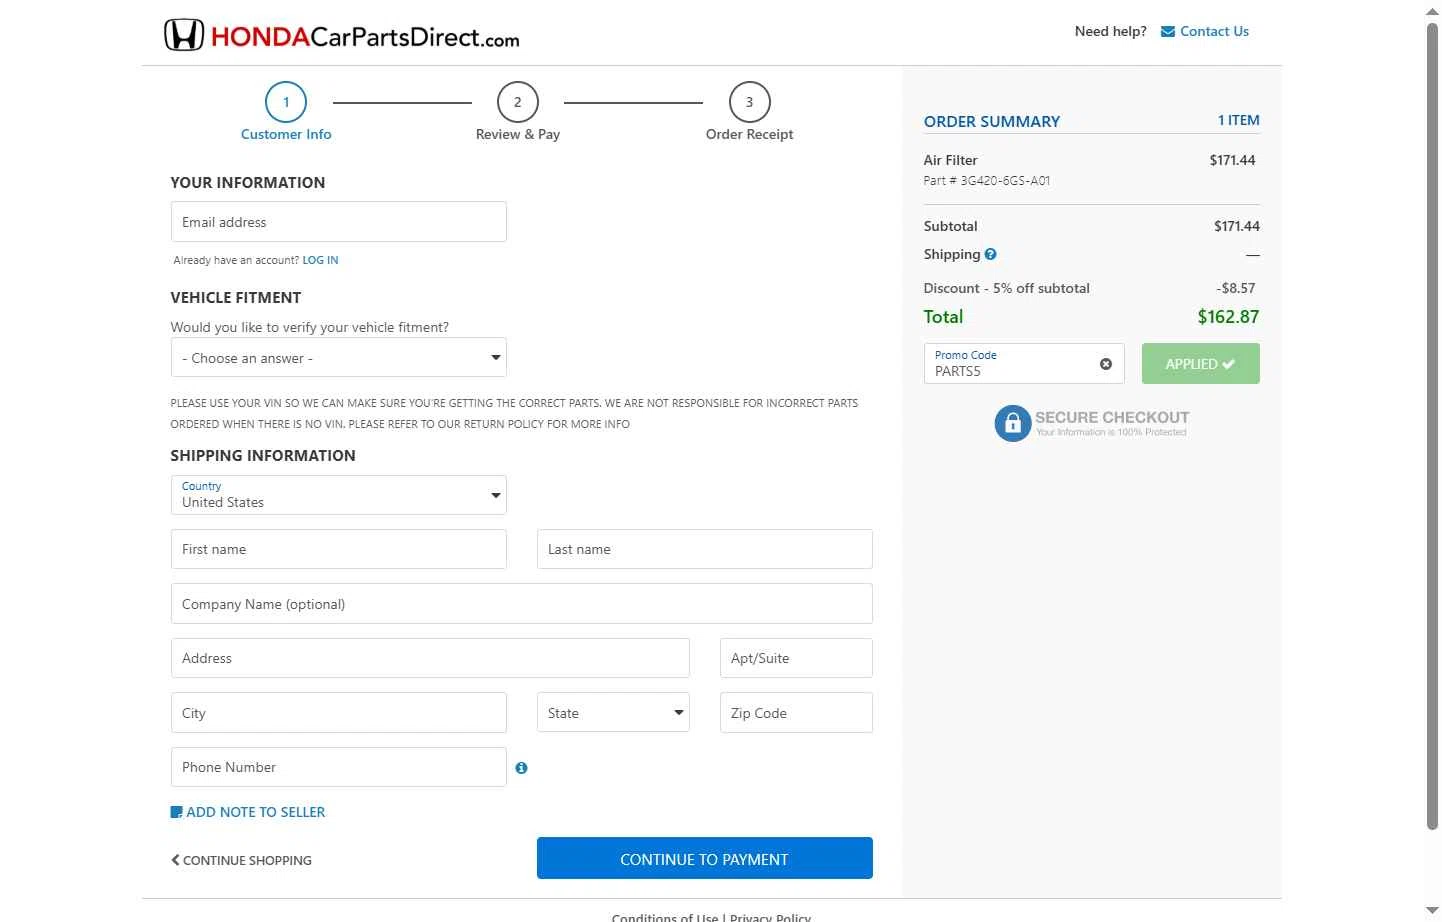Open the Country dropdown
The image size is (1442, 922).
pos(339,495)
